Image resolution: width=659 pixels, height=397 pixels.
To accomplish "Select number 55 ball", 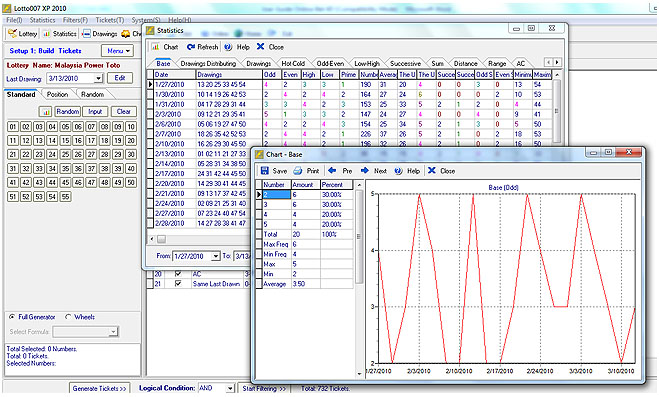I will pyautogui.click(x=65, y=197).
